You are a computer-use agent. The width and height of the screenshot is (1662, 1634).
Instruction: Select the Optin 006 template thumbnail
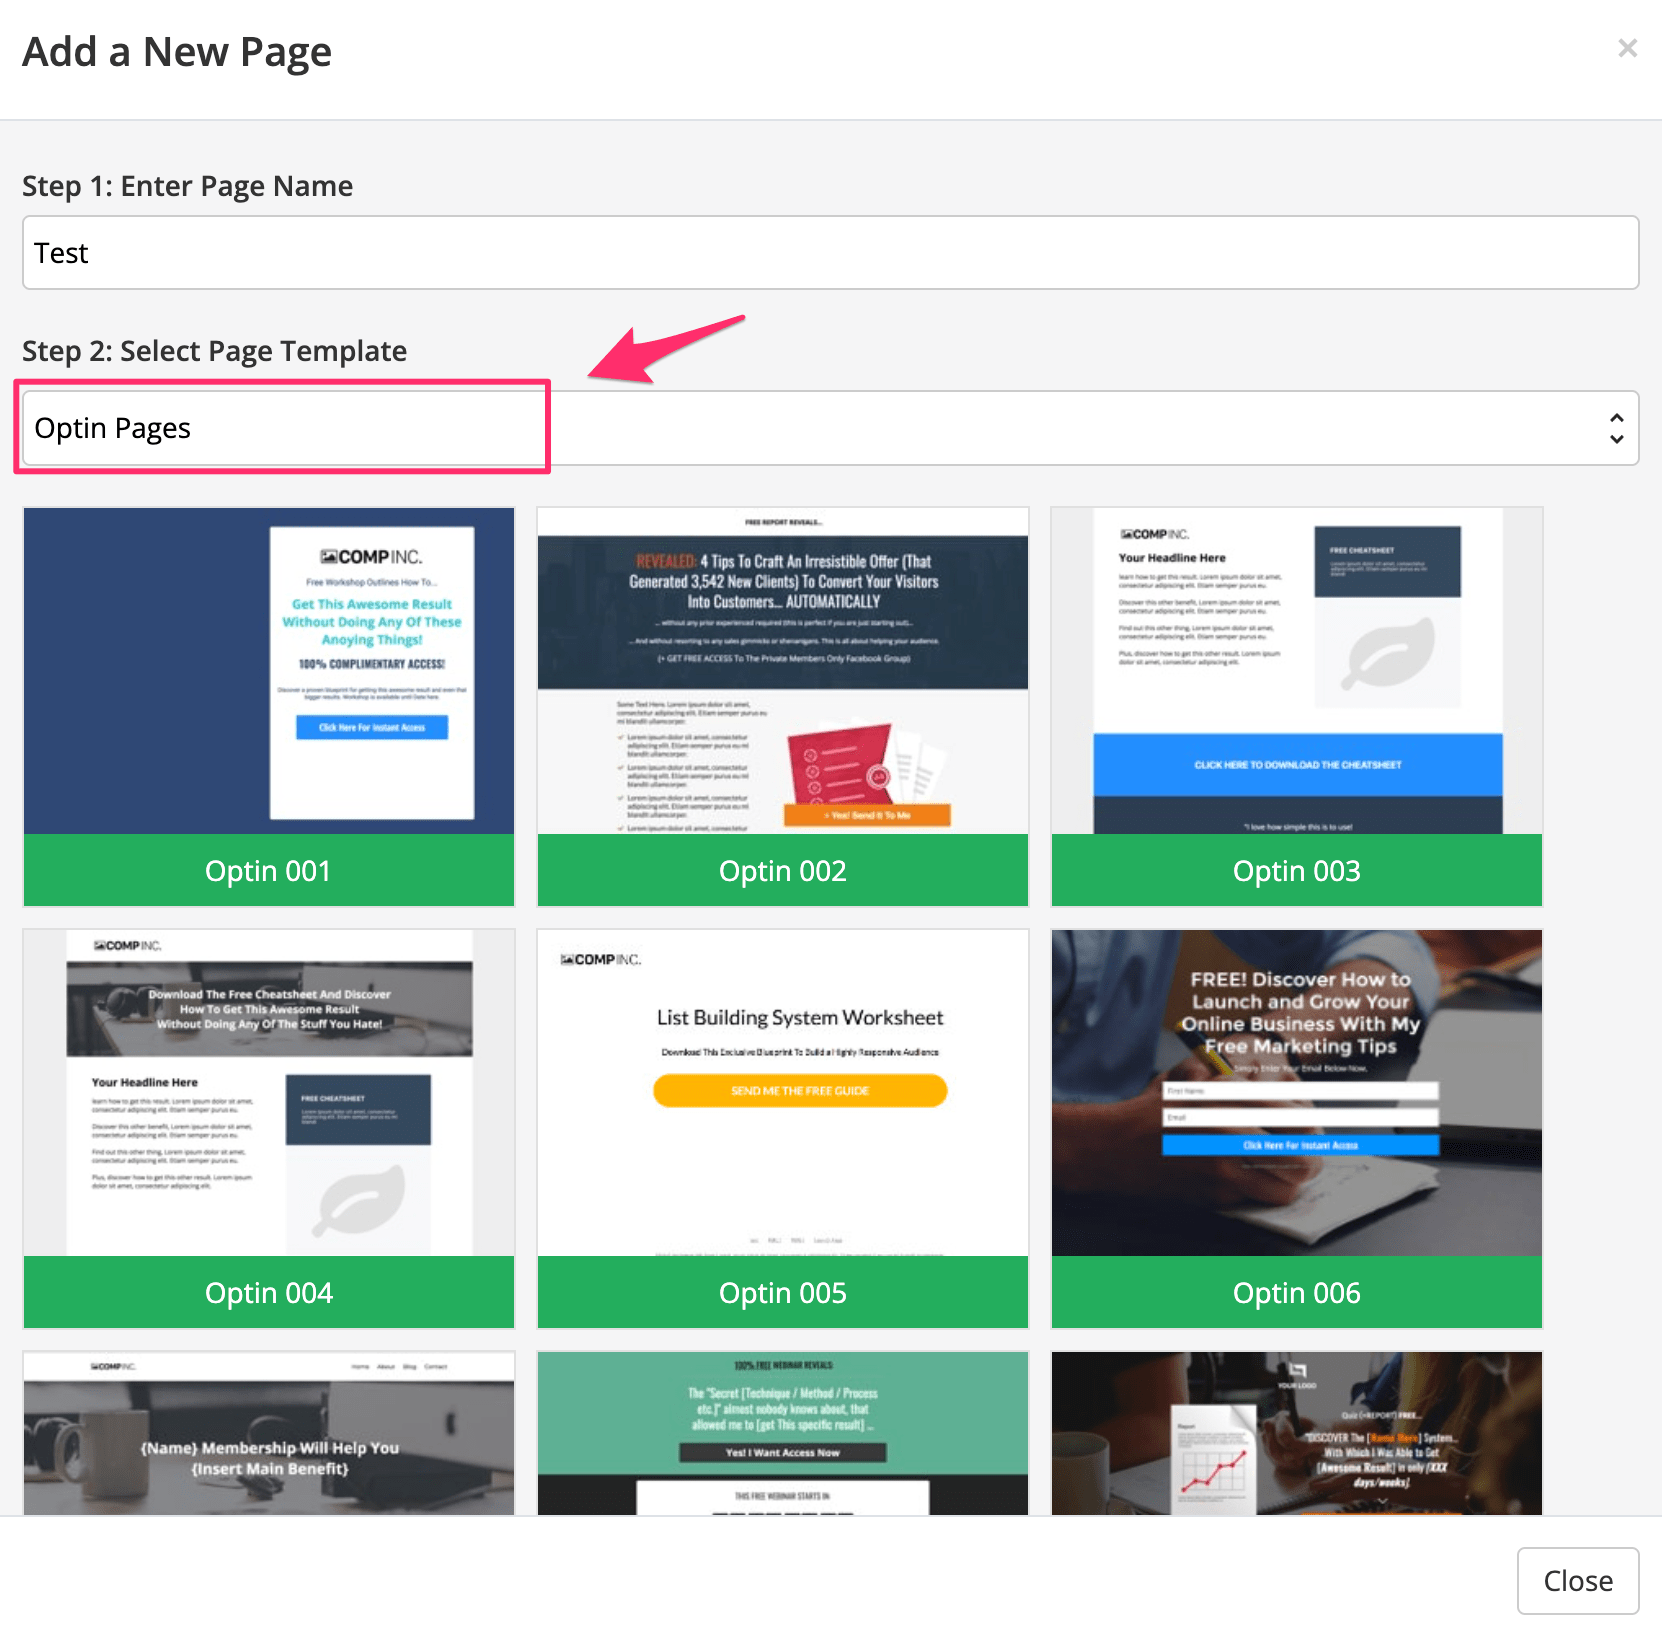1297,1093
